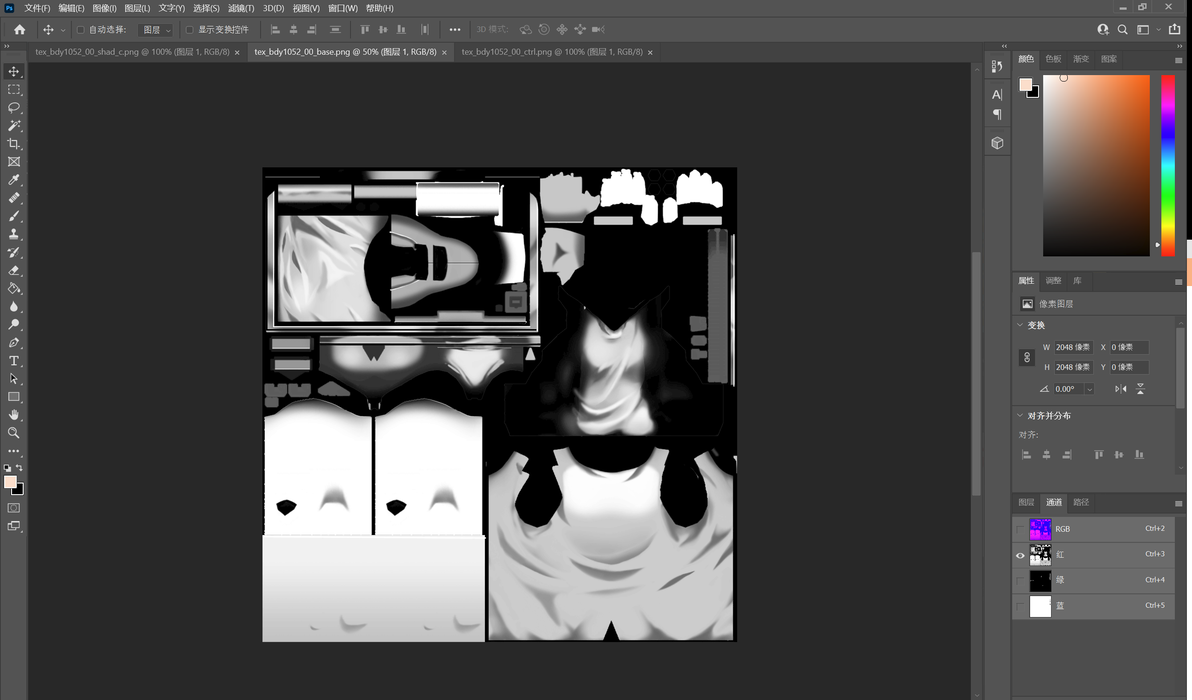1192x700 pixels.
Task: Click the W width input field
Action: click(x=1073, y=347)
